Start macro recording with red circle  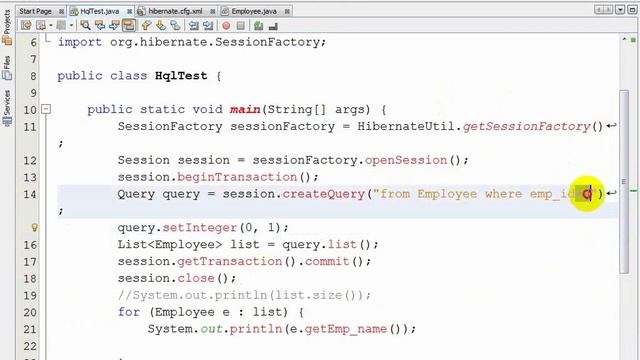point(226,26)
